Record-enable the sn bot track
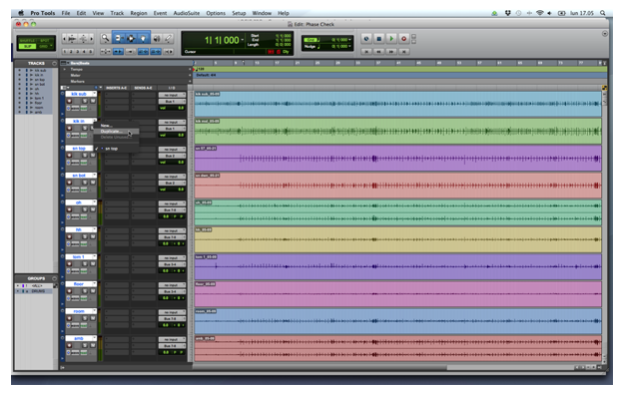The width and height of the screenshot is (634, 396). [69, 183]
